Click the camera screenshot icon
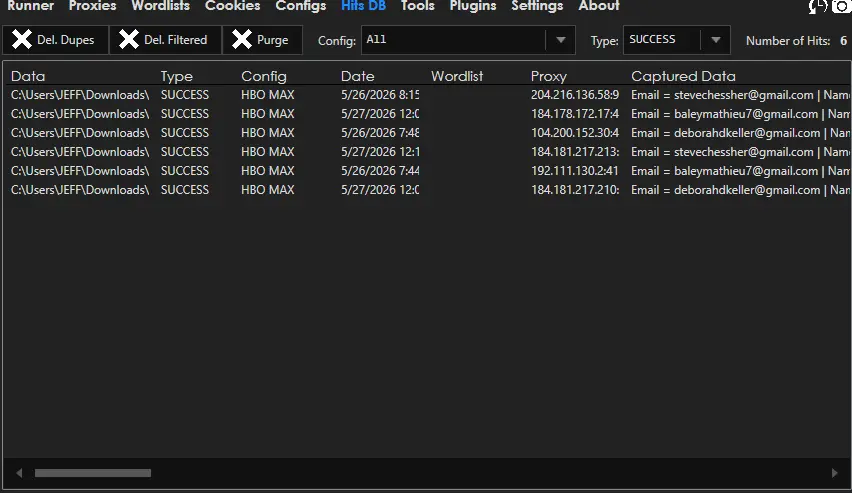 click(x=842, y=7)
